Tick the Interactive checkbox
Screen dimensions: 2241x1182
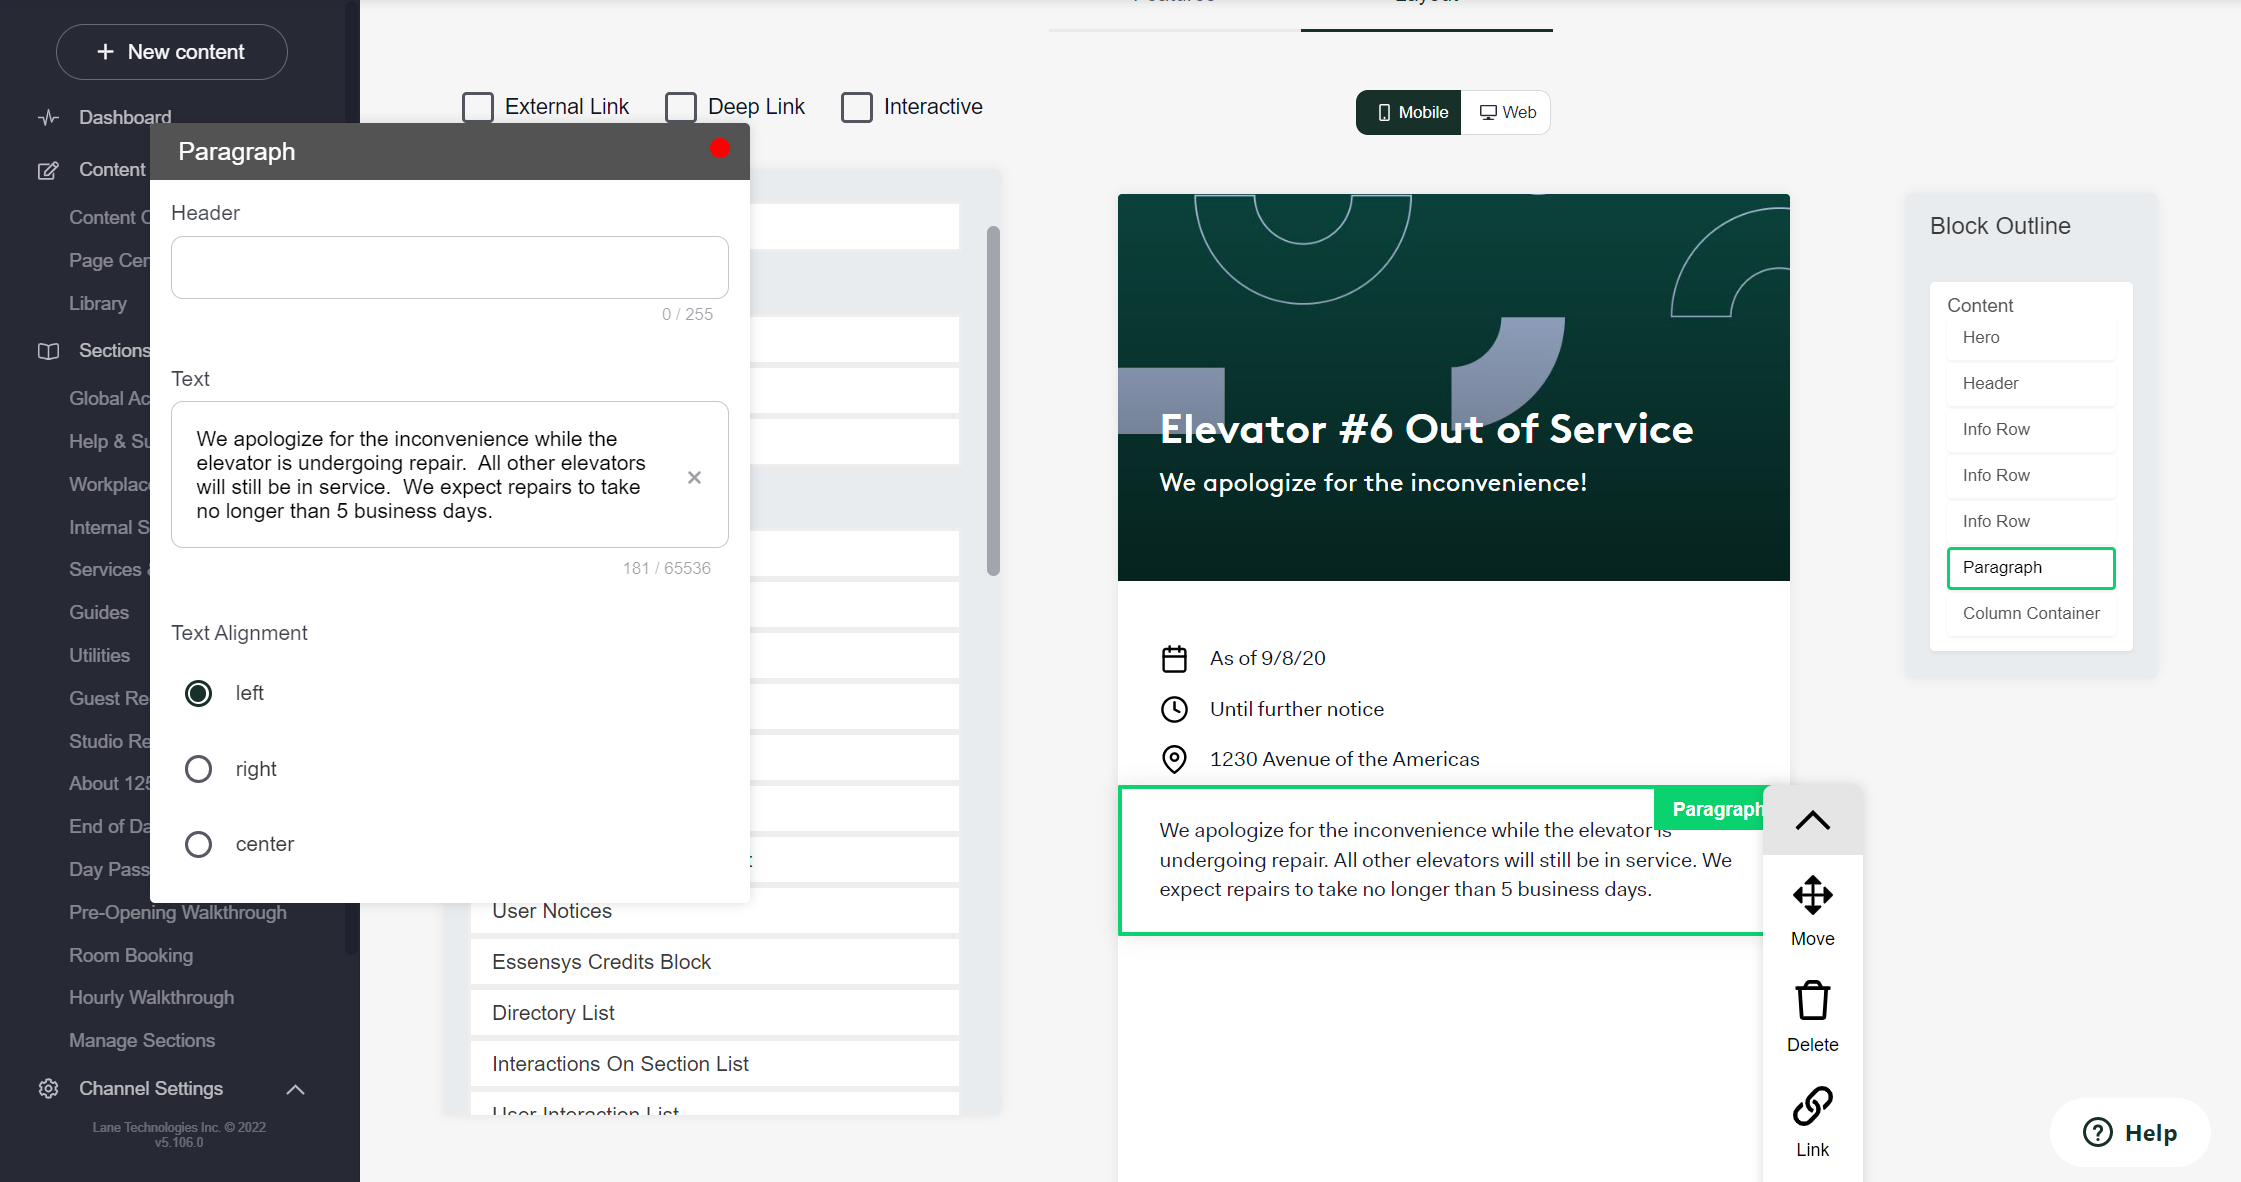(x=857, y=107)
